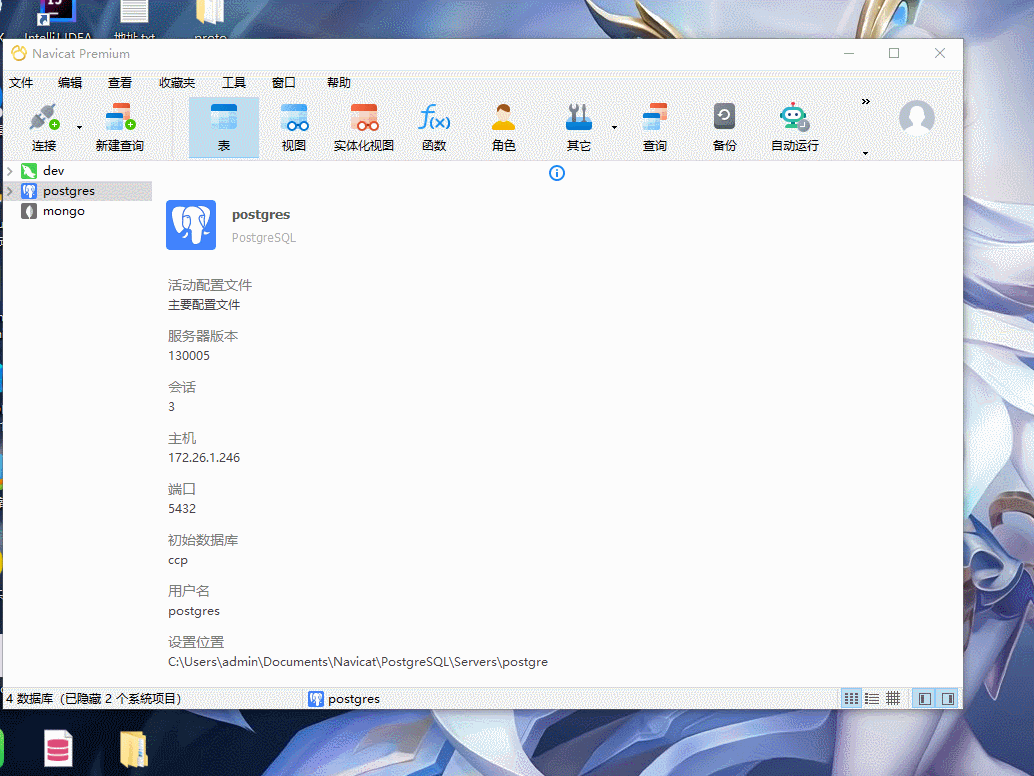Switch to detail table view in status bar

tap(893, 699)
